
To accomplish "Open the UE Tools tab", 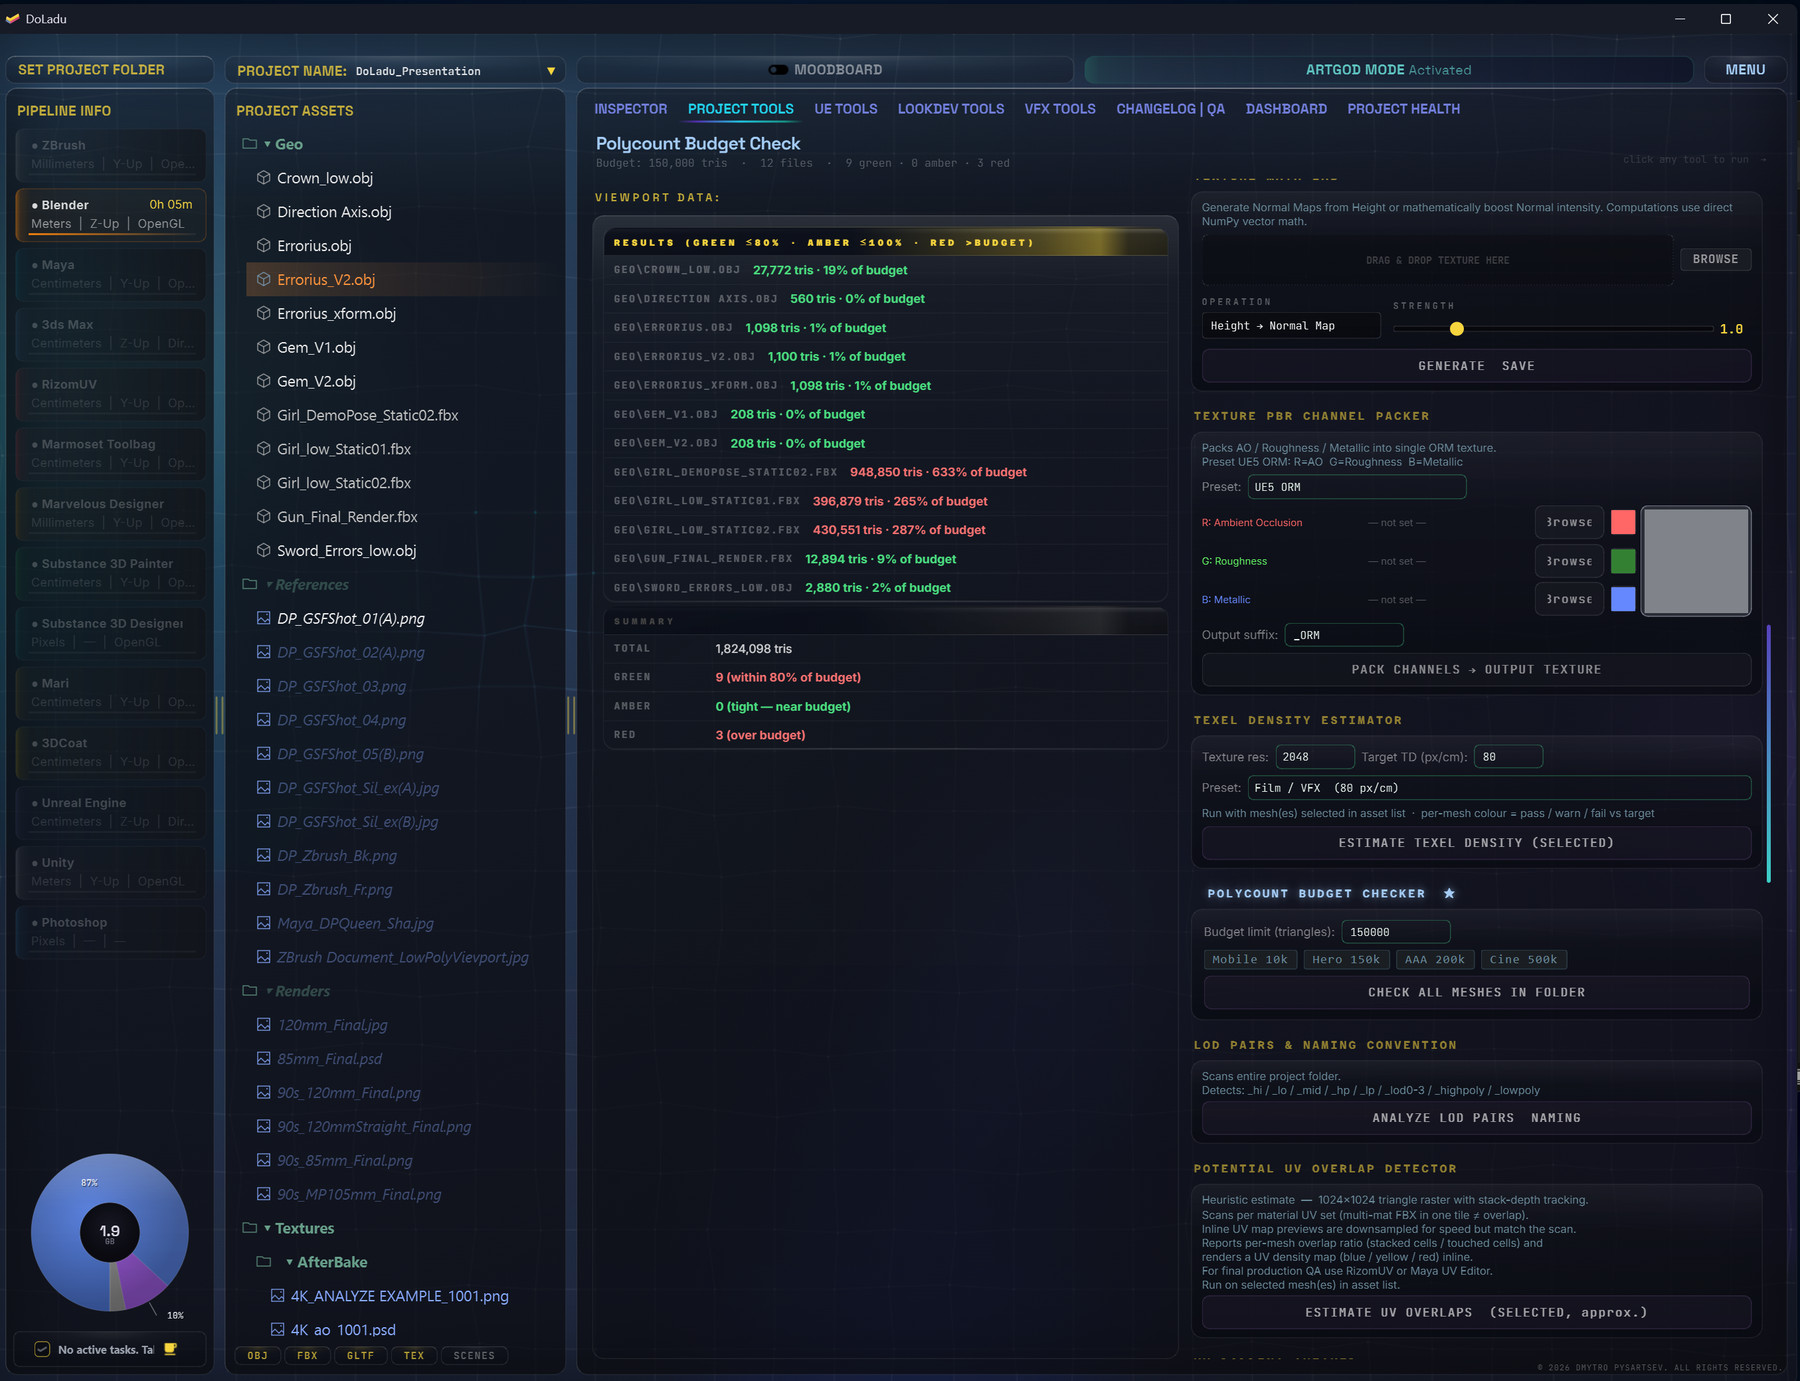I will point(845,109).
